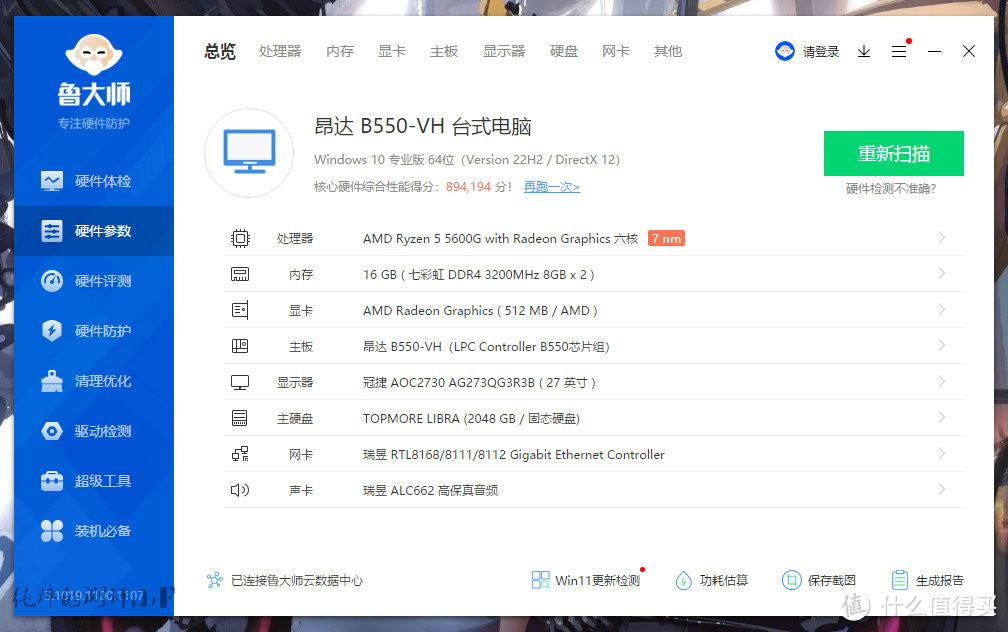
Task: Click the 鲁大师 logo avatar
Action: pos(94,55)
